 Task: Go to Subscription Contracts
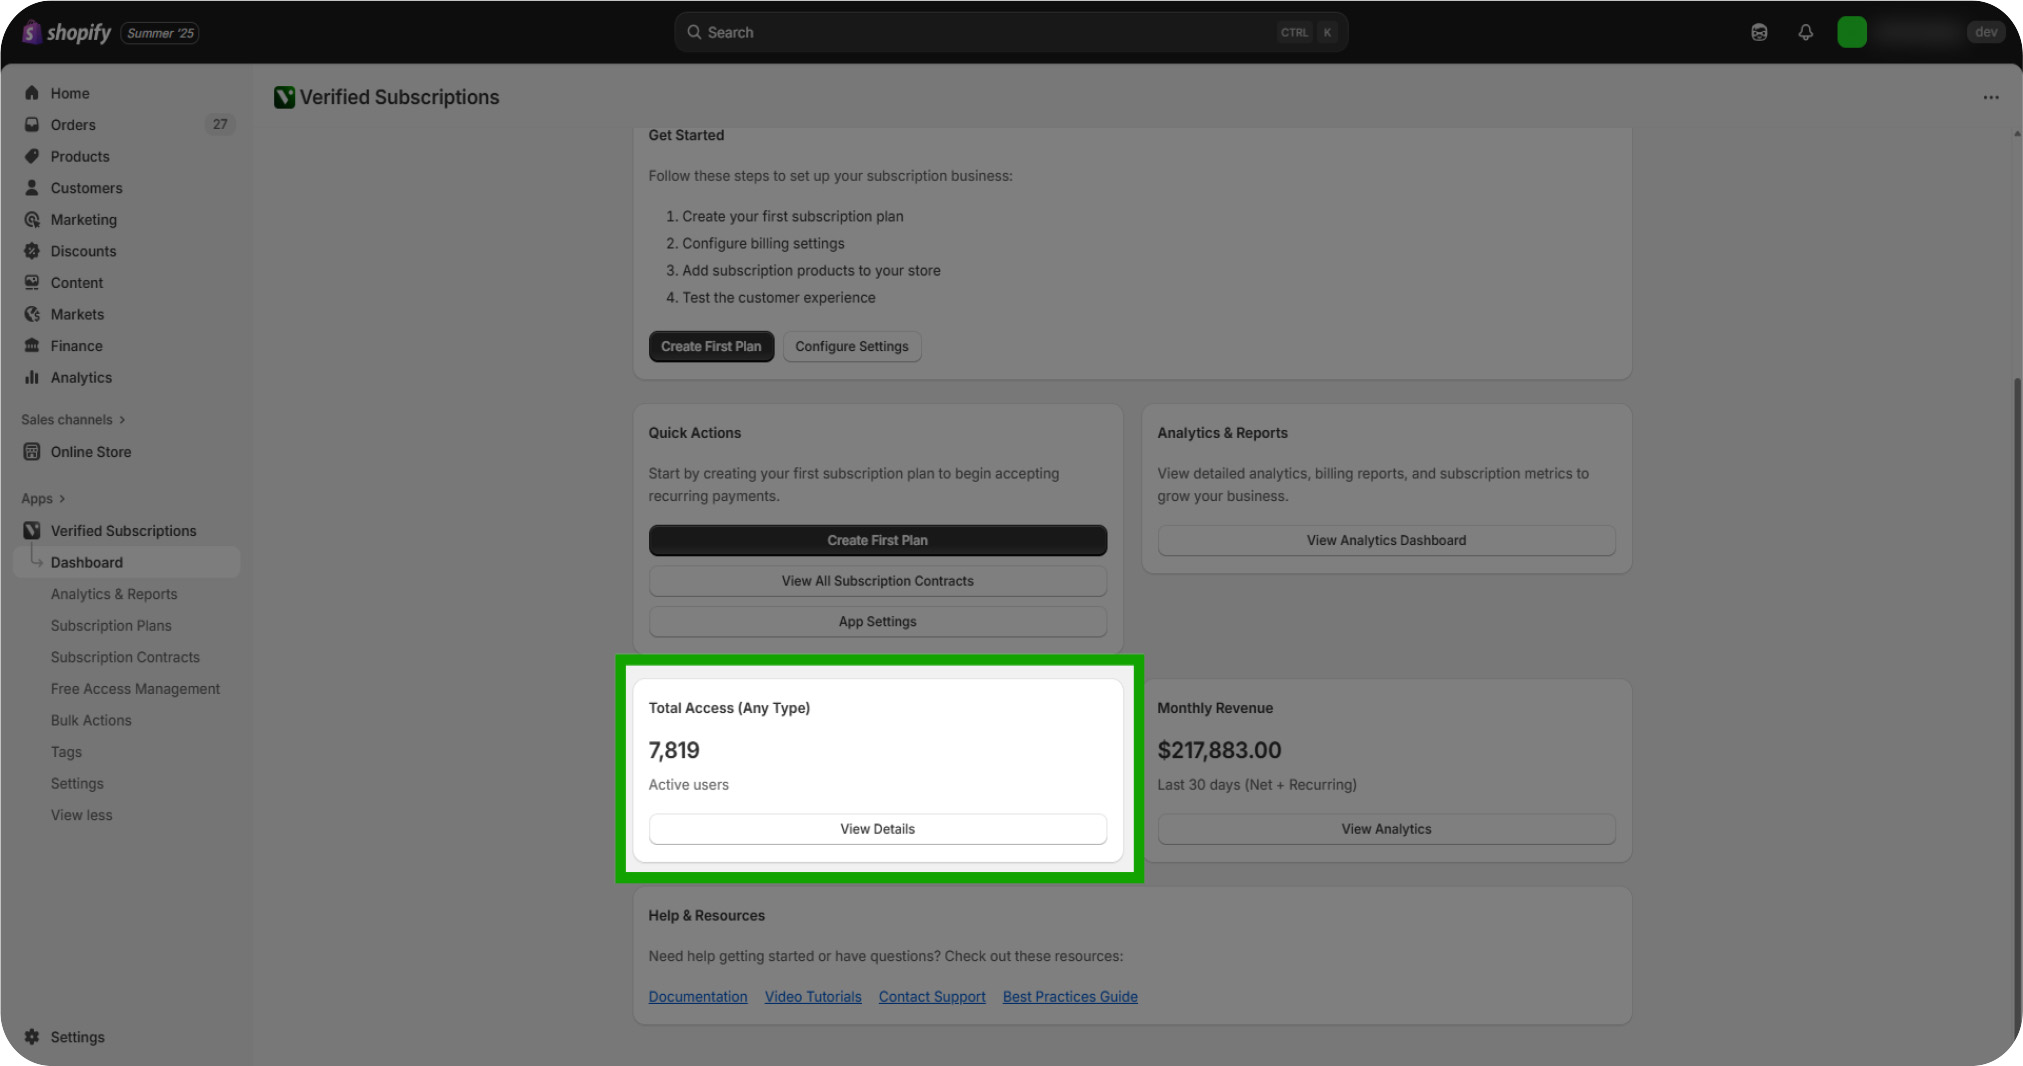125,657
